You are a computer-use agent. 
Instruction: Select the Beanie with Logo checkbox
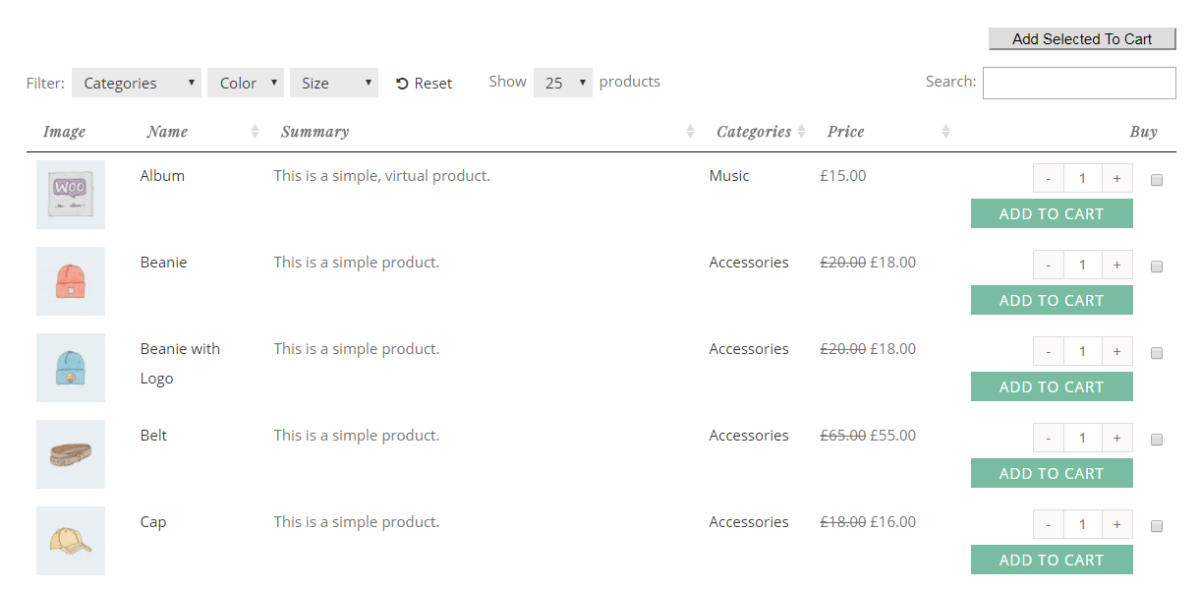[x=1156, y=352]
